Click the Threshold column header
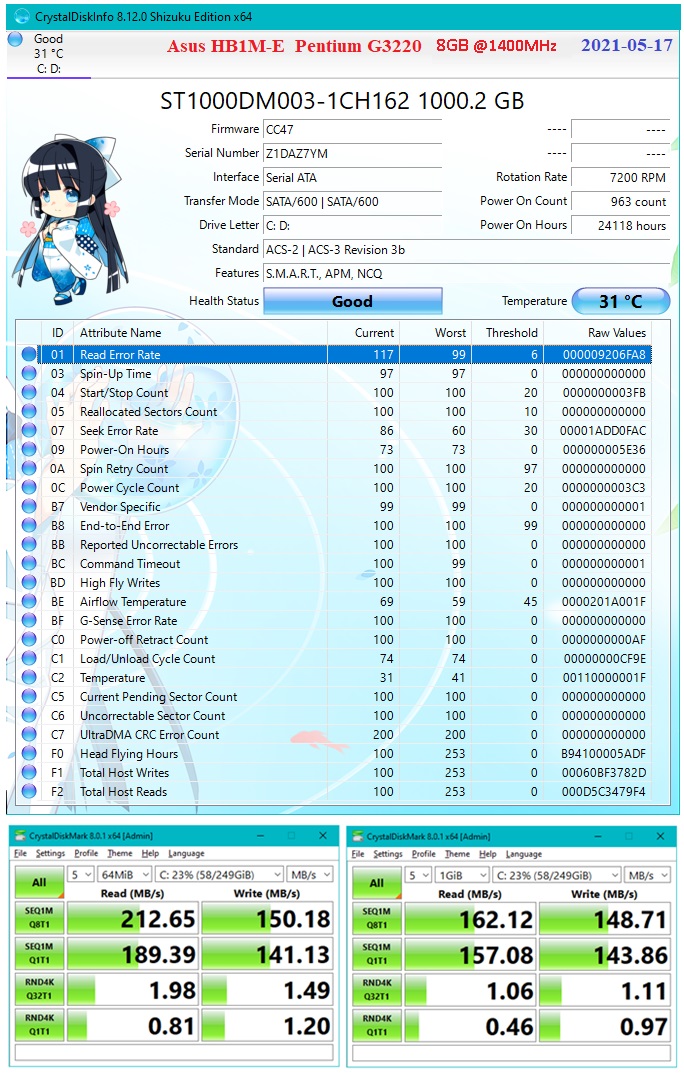This screenshot has height=1073, width=684. click(x=508, y=333)
